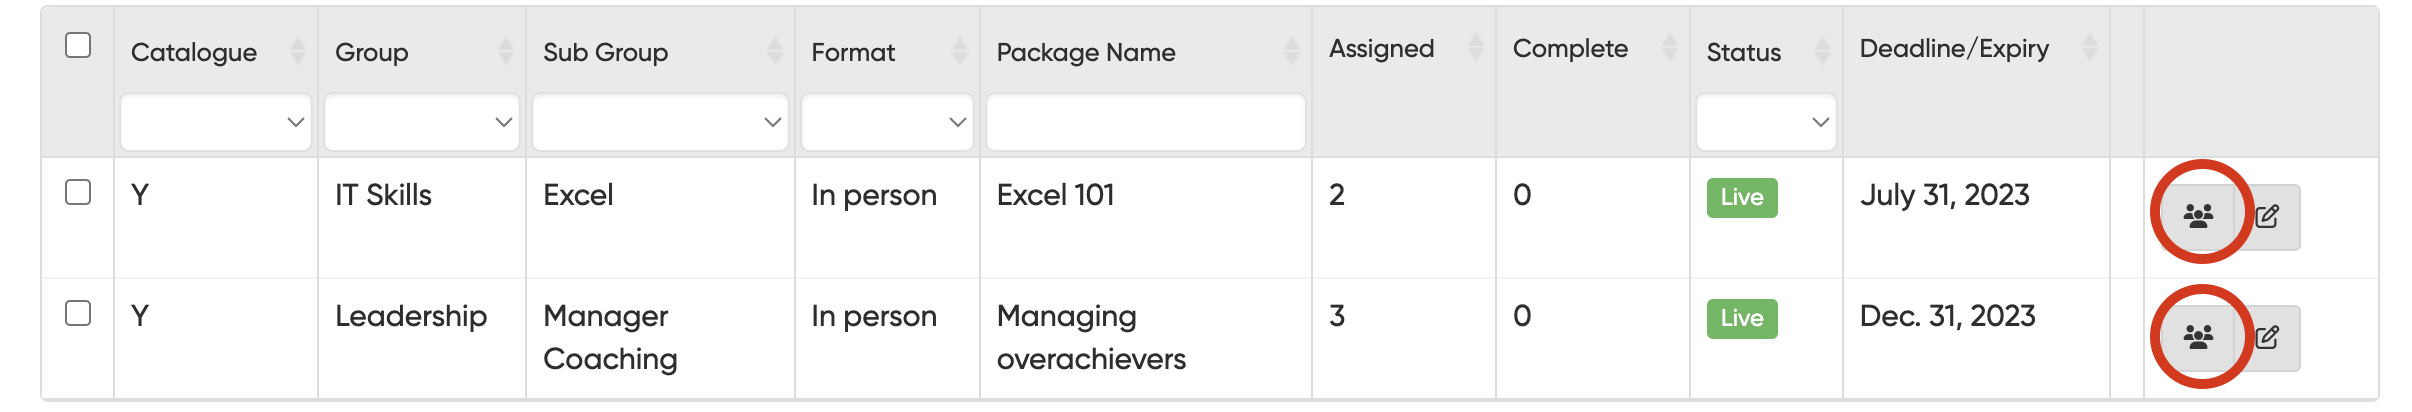Screen dimensions: 2412x412
Task: Sort by Deadline/Expiry column arrows
Action: coord(2089,47)
